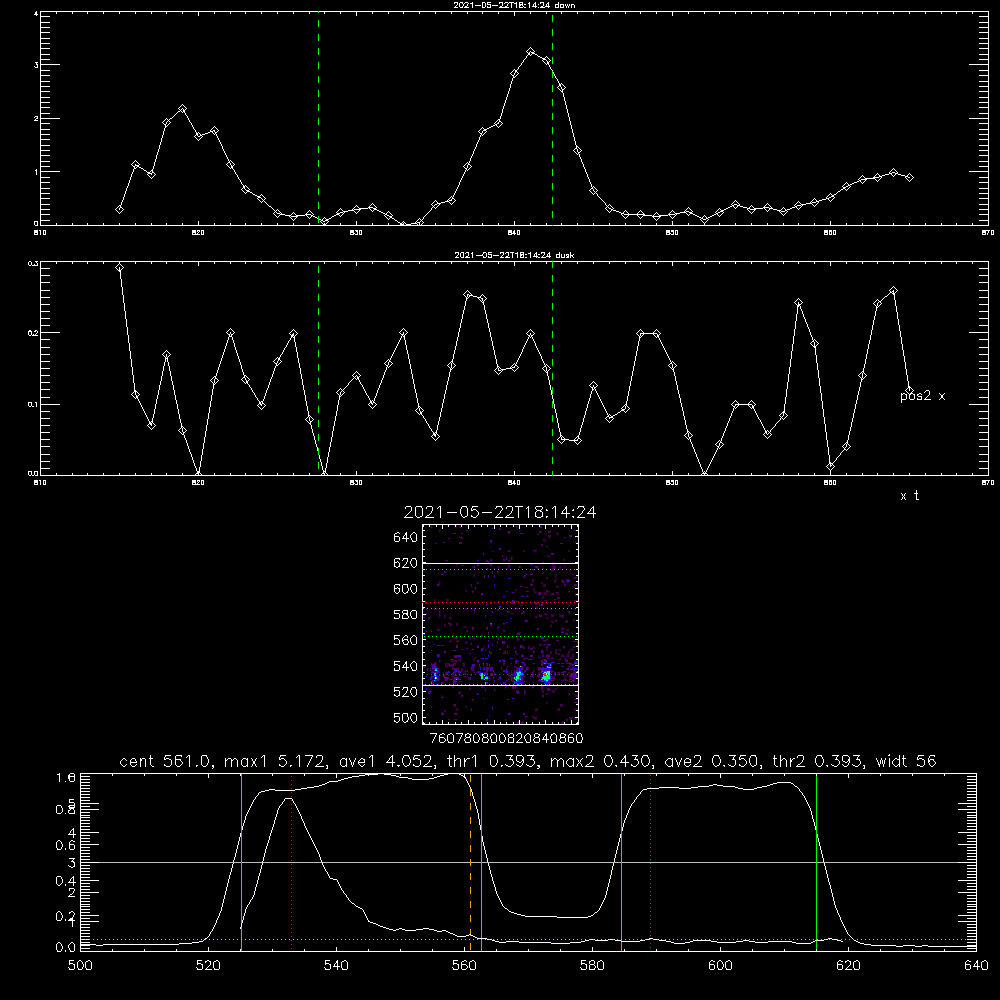Screen dimensions: 1000x1000
Task: Click the highest peak diamond marker in dawn plot
Action: 531,52
